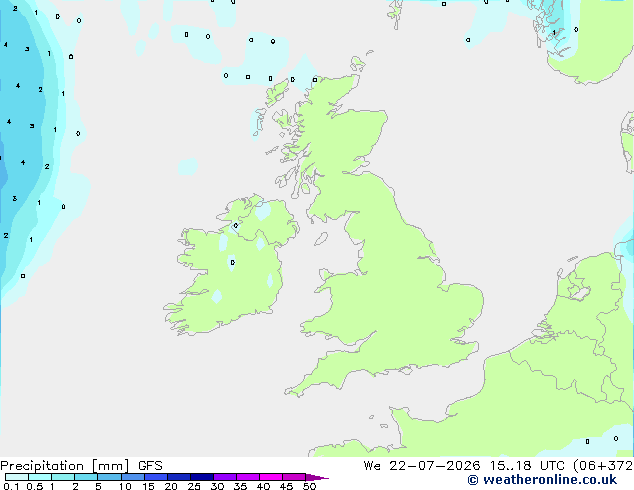Screen dimensions: 634x490
Task: Click the purple arrow tip above 50 mm
Action: (317, 477)
